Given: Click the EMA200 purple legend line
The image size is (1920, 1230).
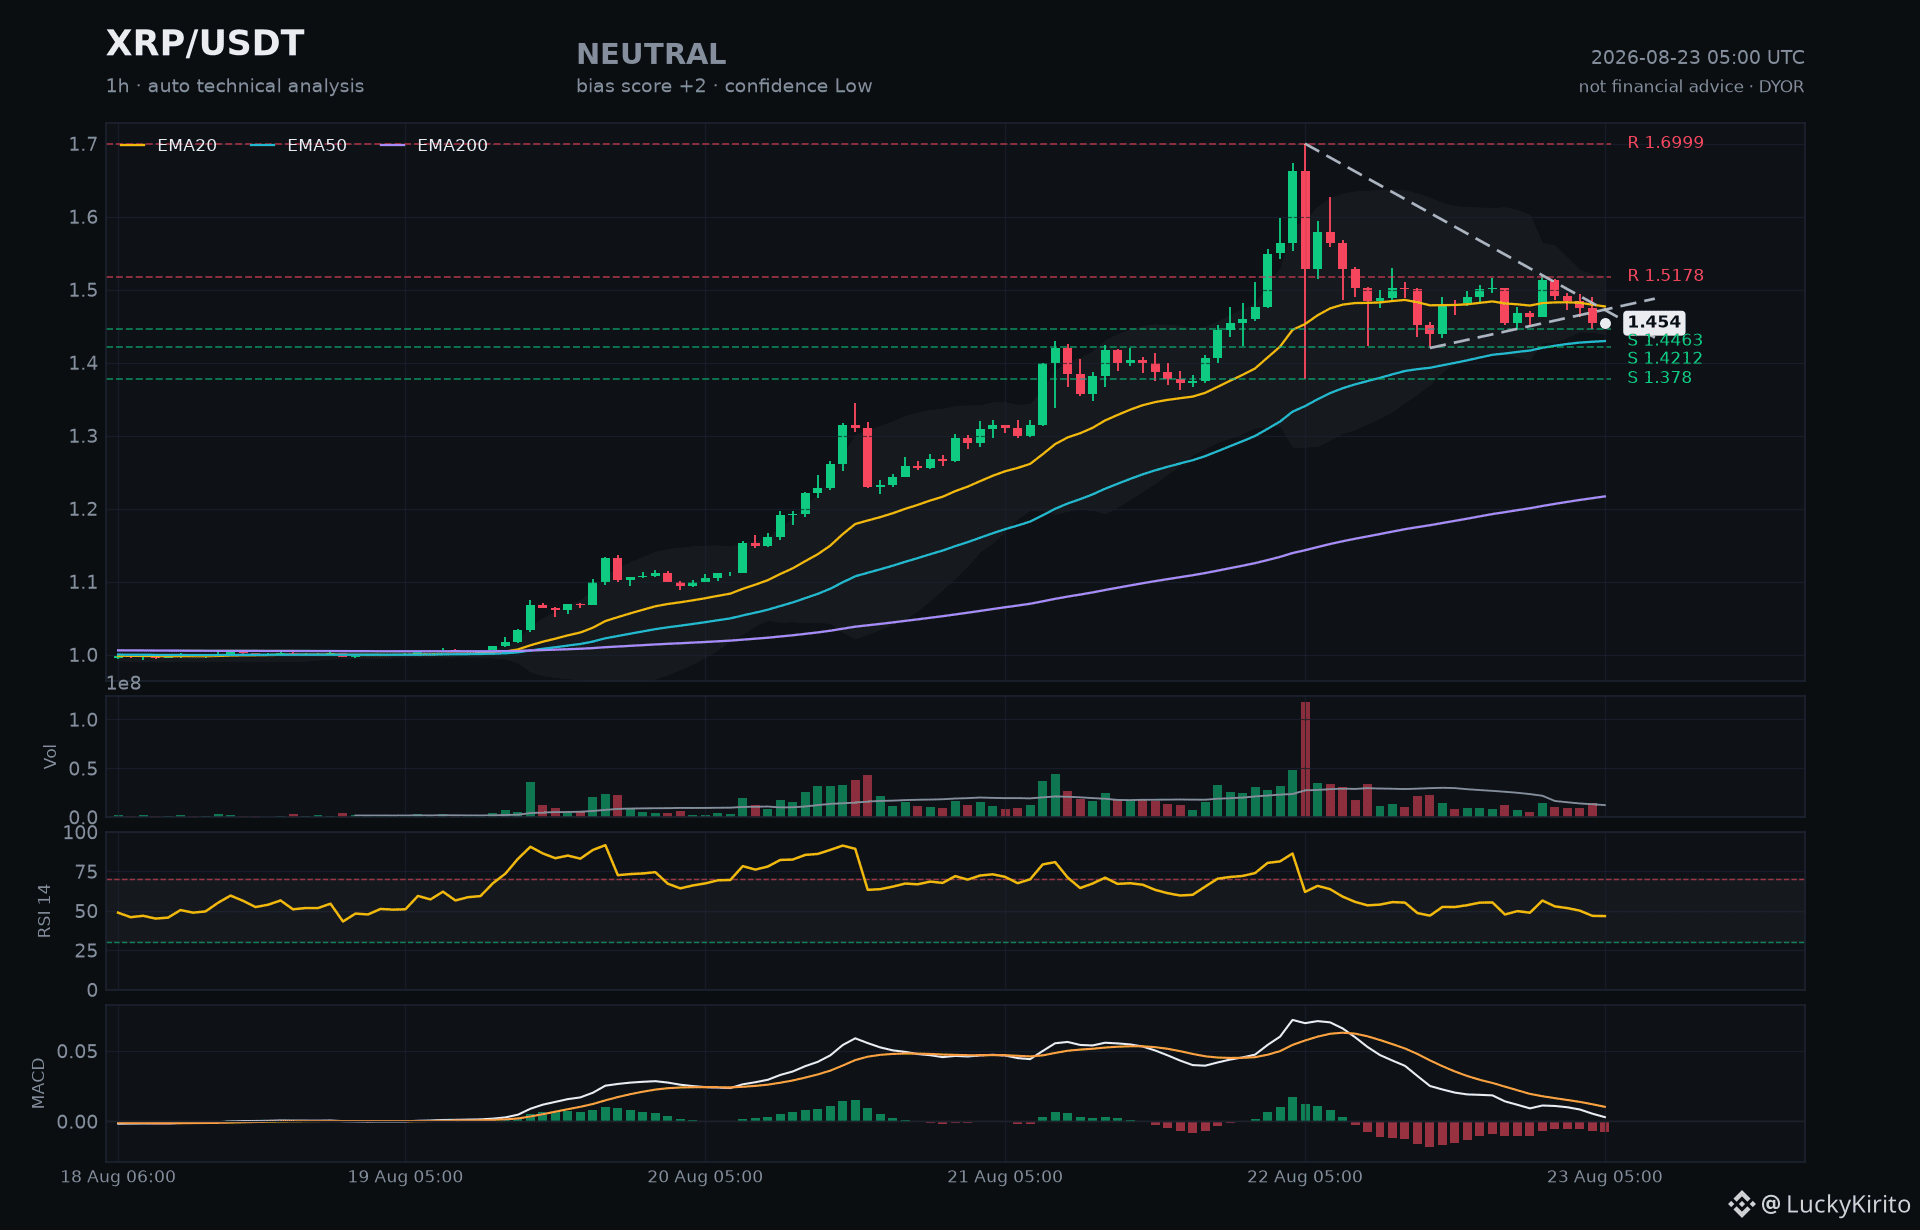Looking at the screenshot, I should pyautogui.click(x=392, y=145).
